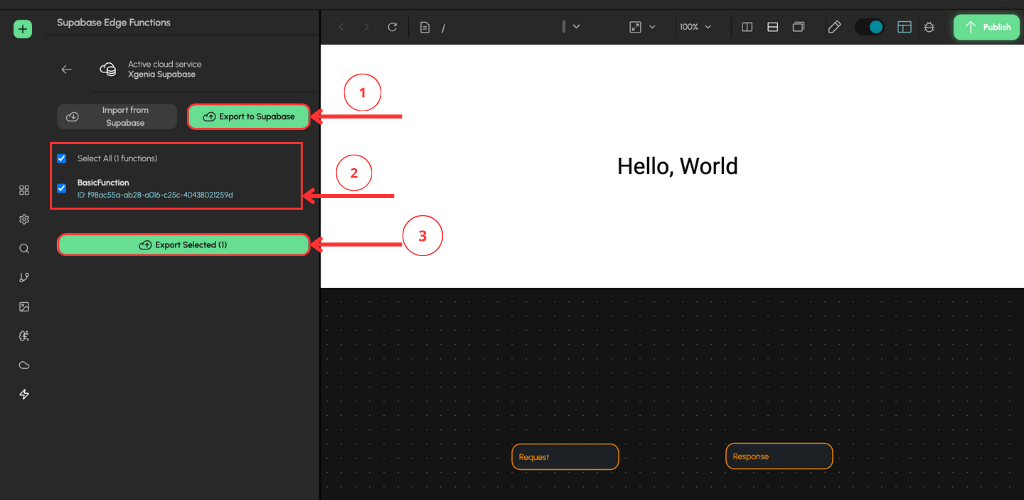
Task: Open the dropdown chevron beside page path
Action: click(576, 27)
